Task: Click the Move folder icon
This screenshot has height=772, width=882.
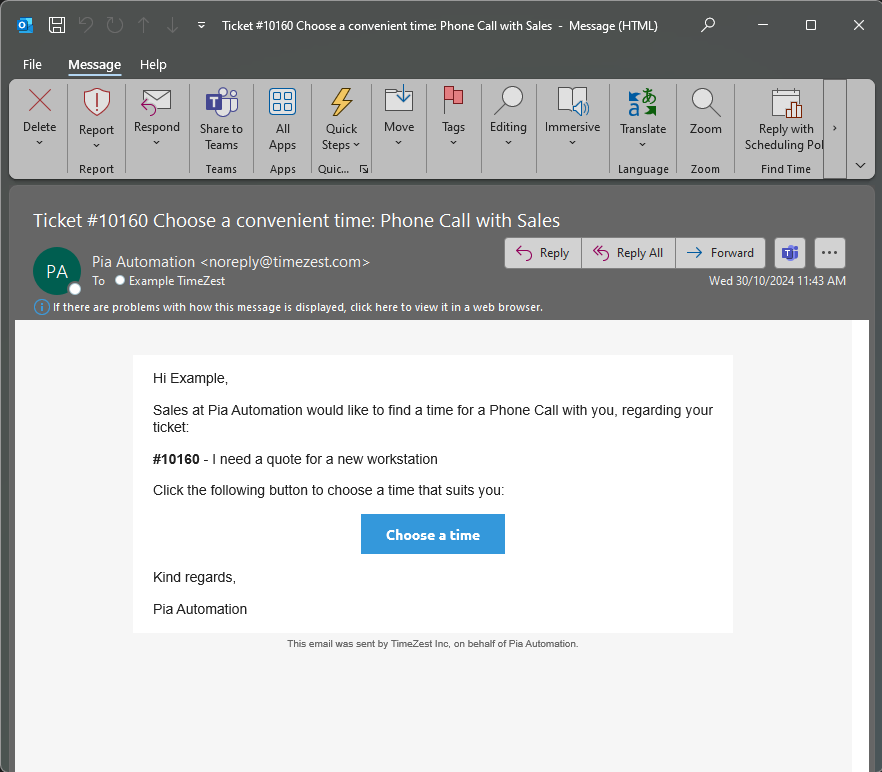Action: tap(399, 99)
